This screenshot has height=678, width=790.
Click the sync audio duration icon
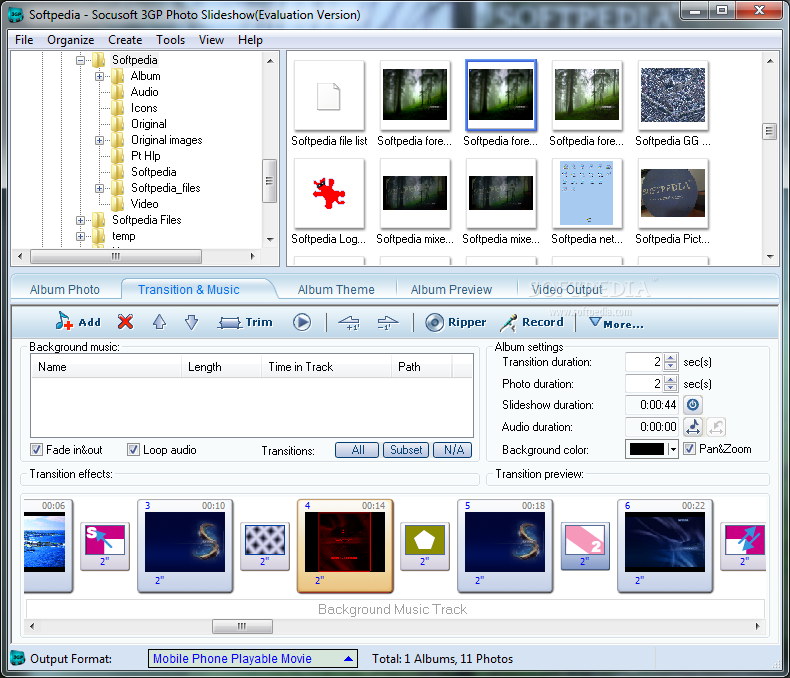(x=693, y=427)
